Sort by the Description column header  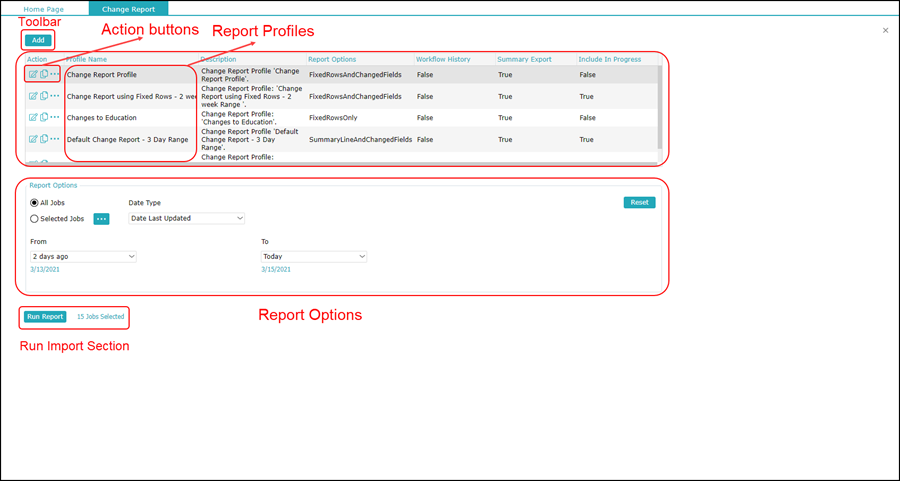219,59
